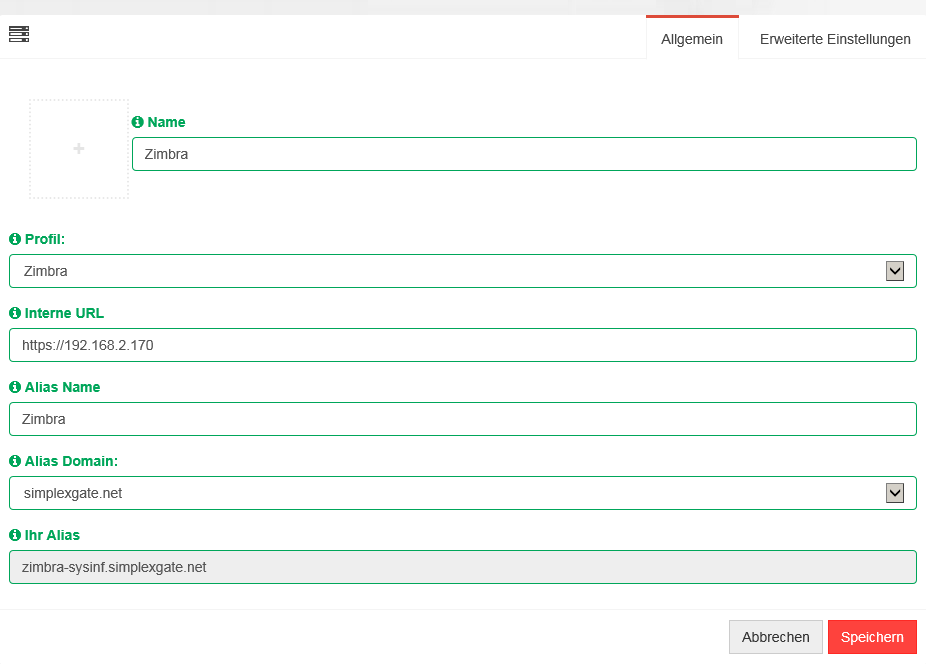Click the info icon next to Profil
926x664 pixels.
coord(15,239)
